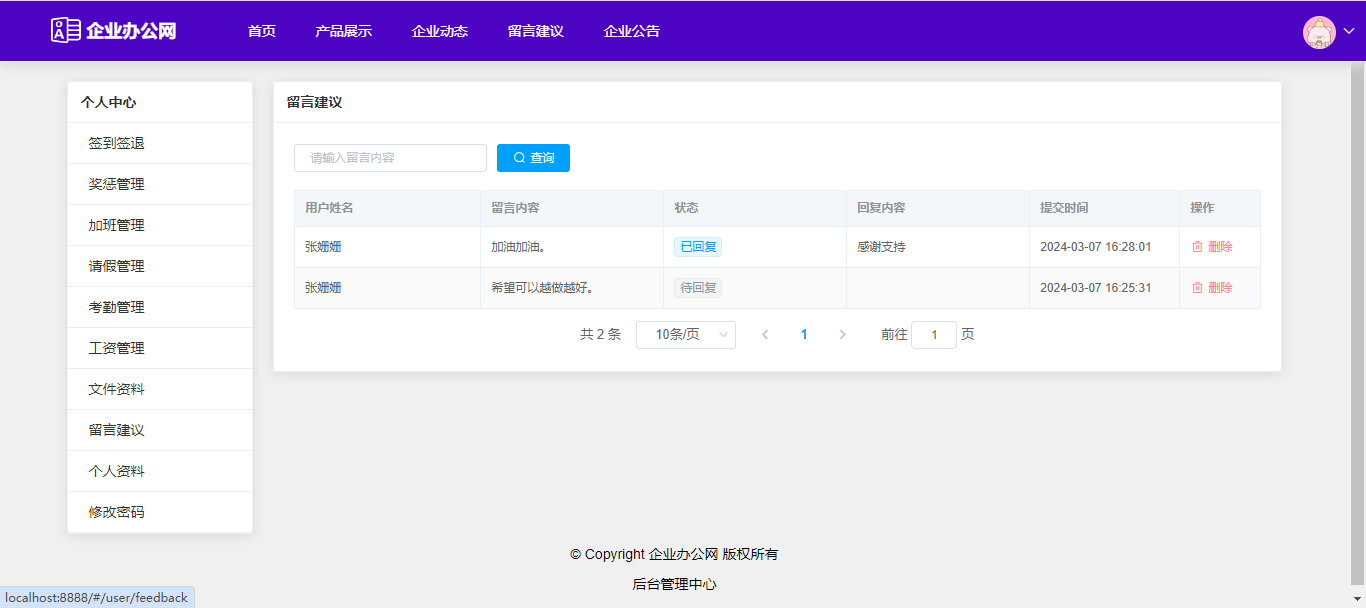Go to previous page arrow
The image size is (1366, 608).
tap(765, 335)
